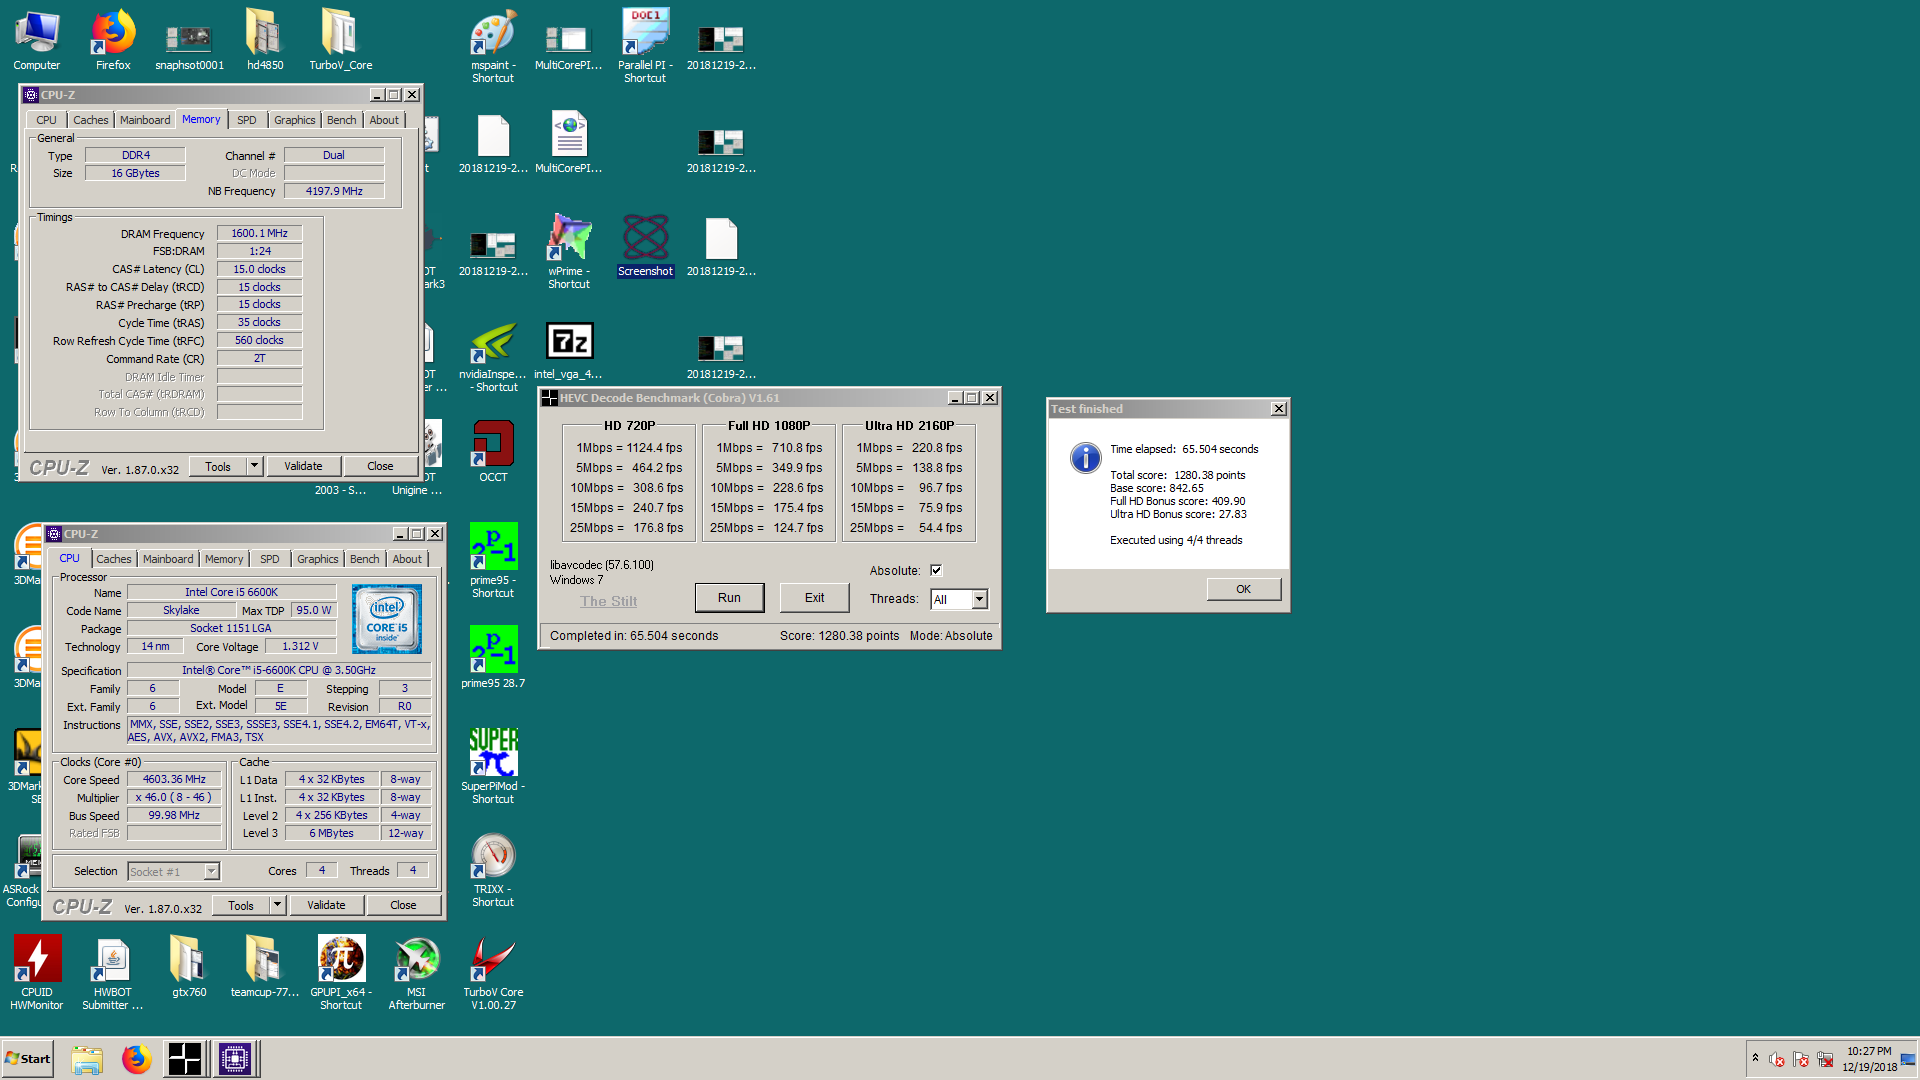
Task: Open Graphics tab in upper CPU-Z
Action: click(294, 120)
